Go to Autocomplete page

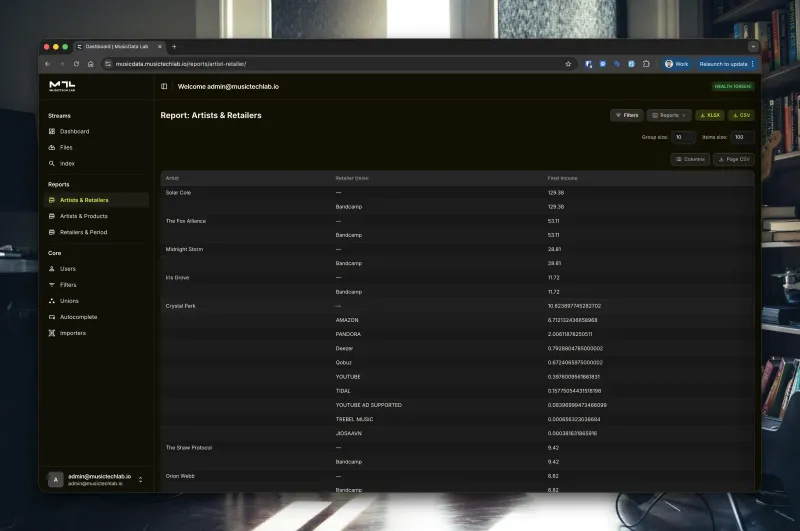79,317
